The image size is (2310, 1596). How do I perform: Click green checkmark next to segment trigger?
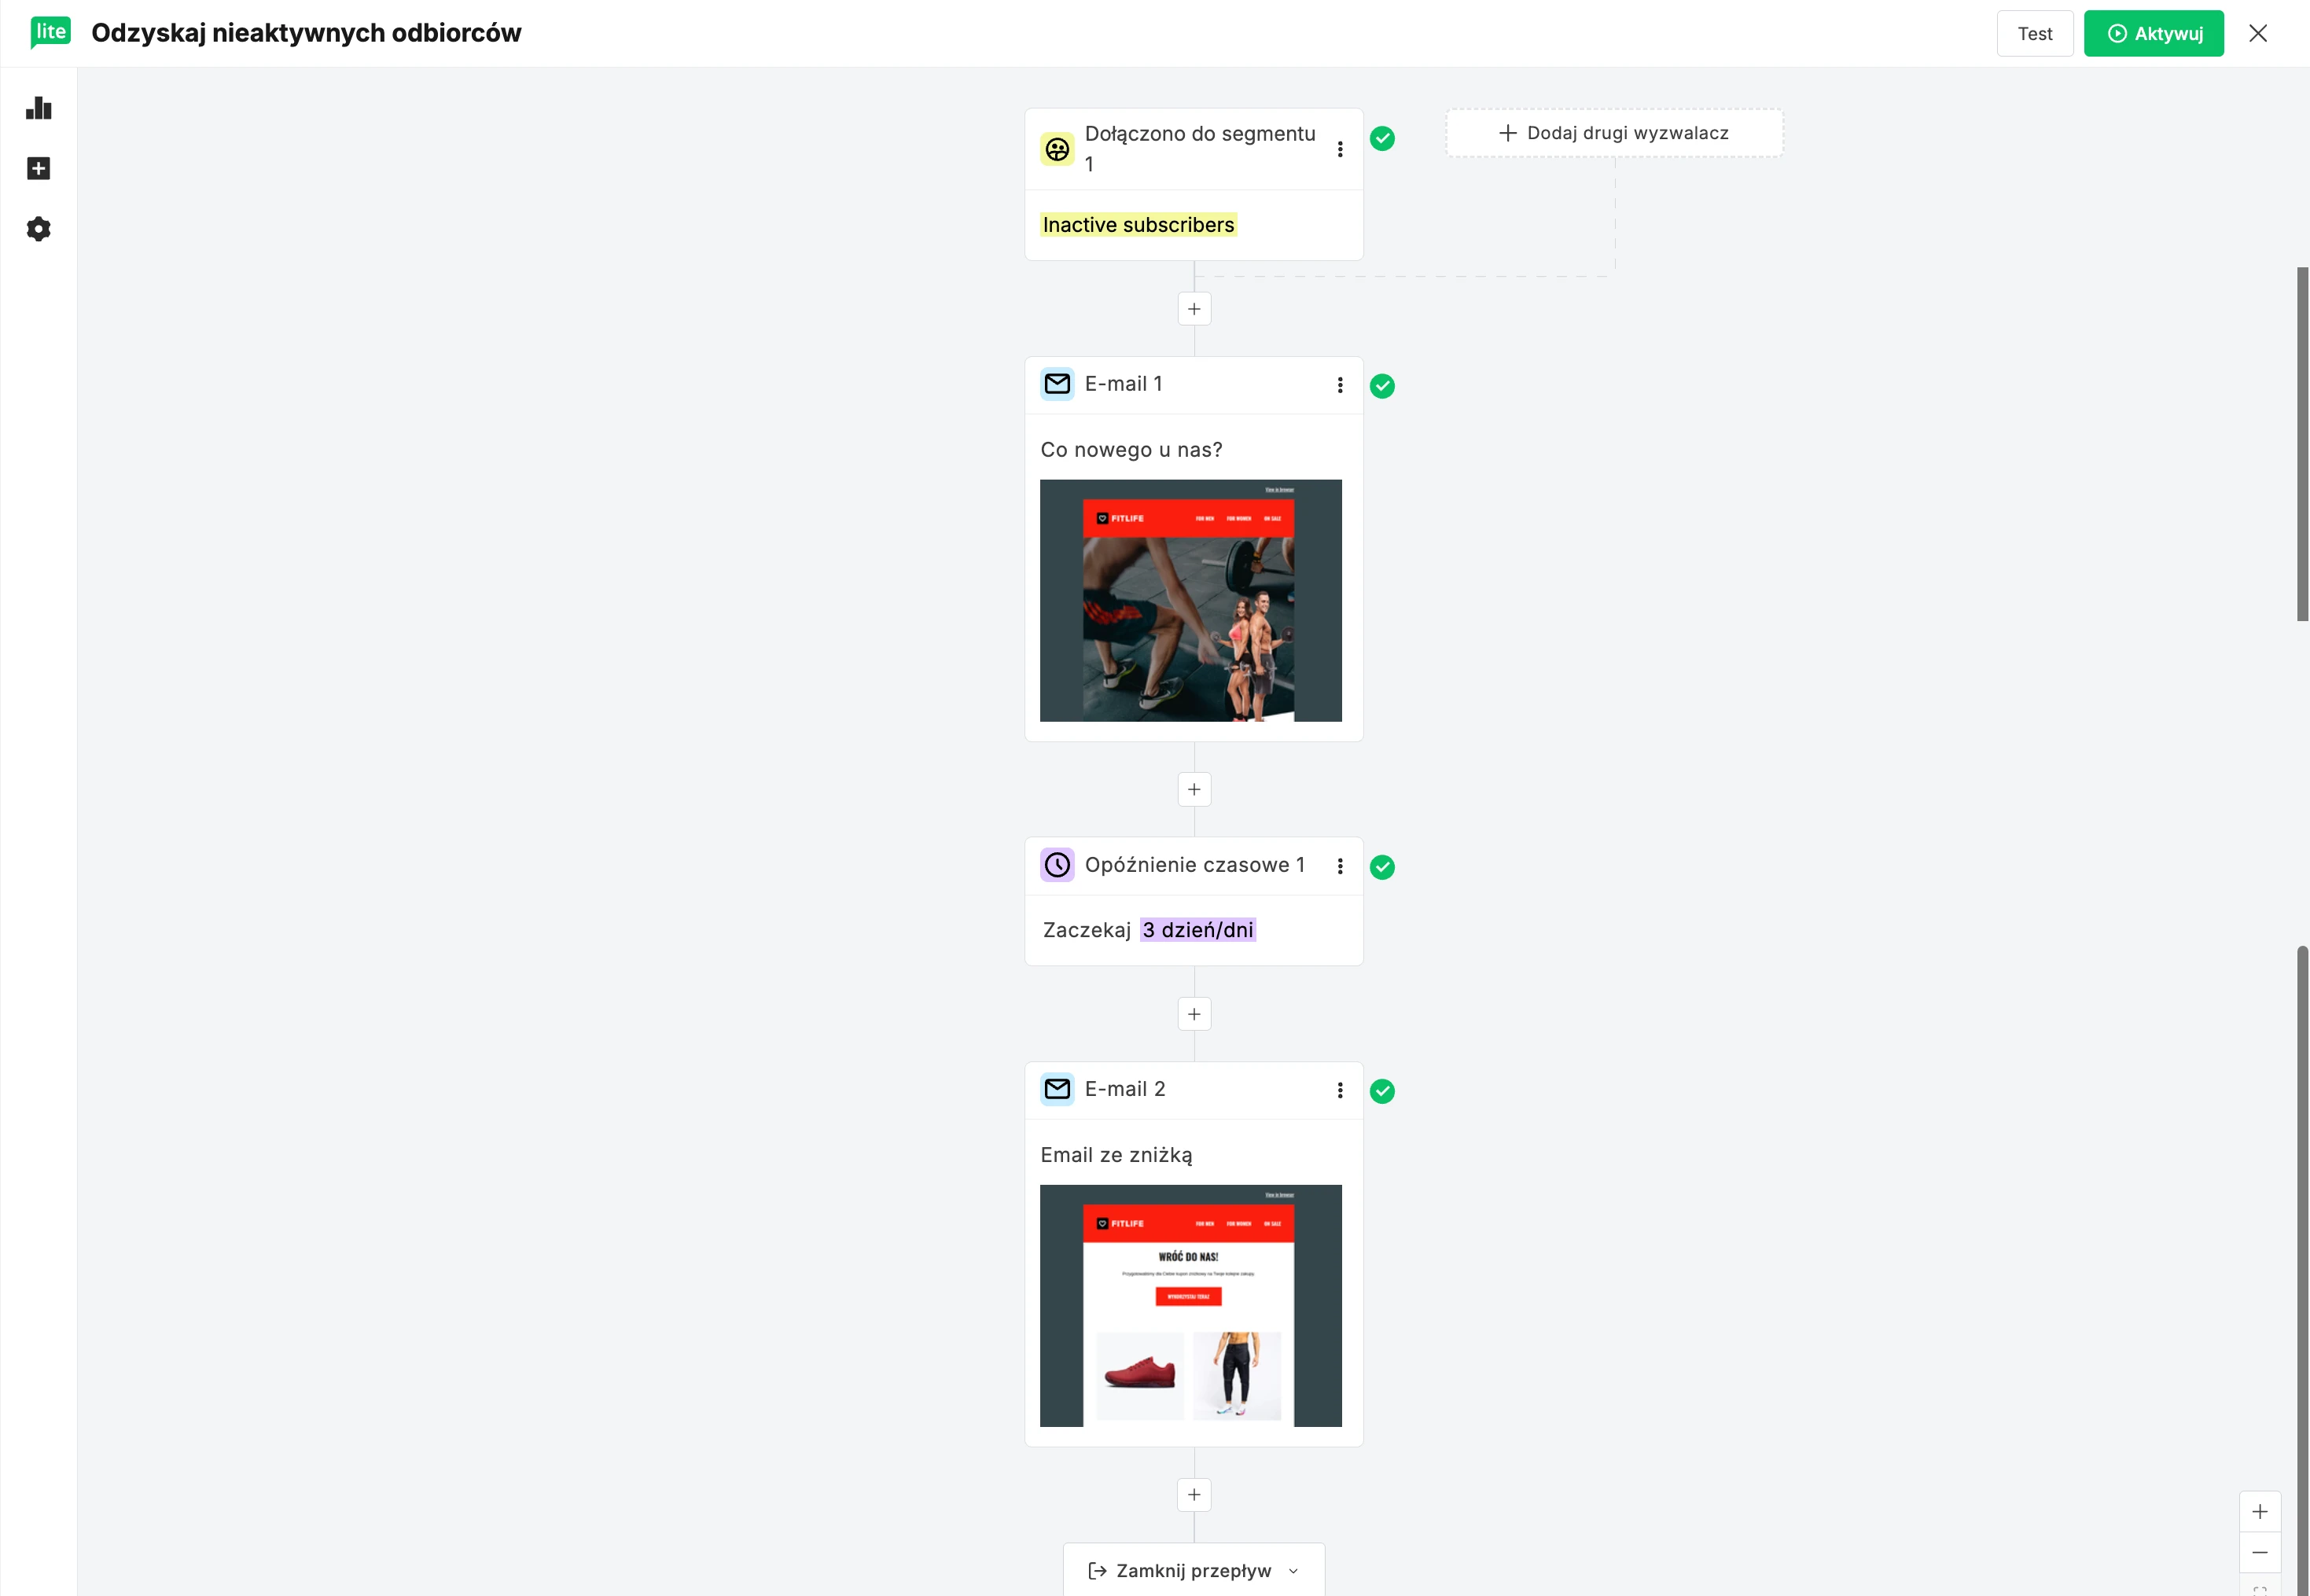coord(1382,138)
